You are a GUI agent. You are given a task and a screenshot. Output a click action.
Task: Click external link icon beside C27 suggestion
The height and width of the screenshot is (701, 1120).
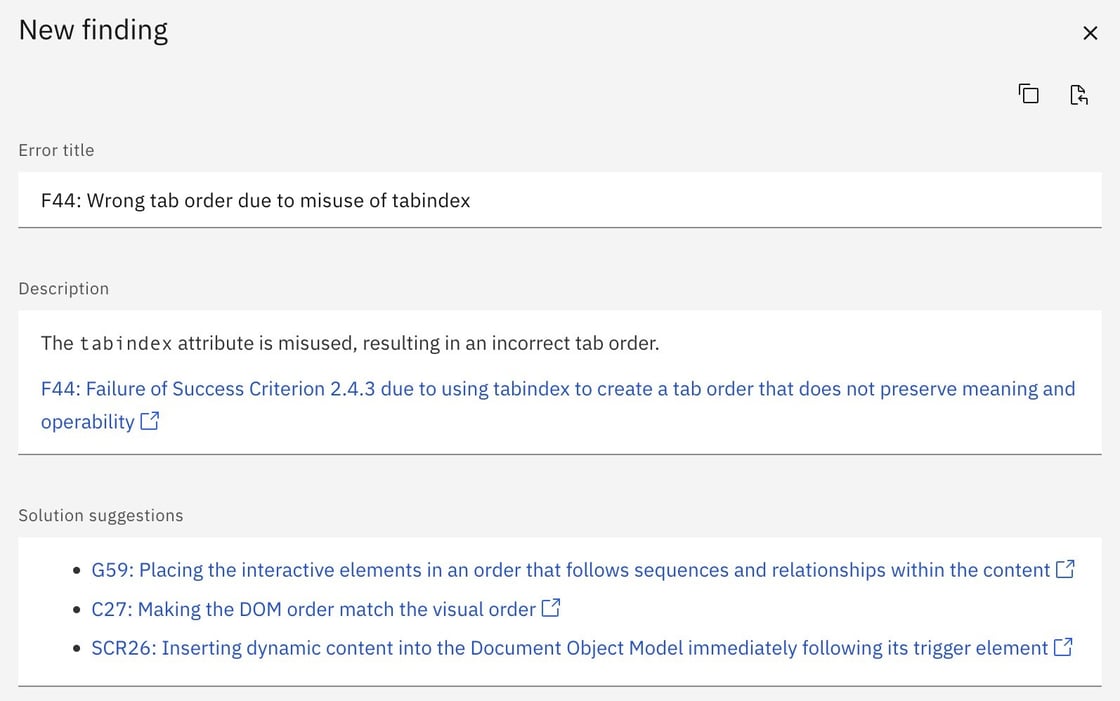[551, 608]
